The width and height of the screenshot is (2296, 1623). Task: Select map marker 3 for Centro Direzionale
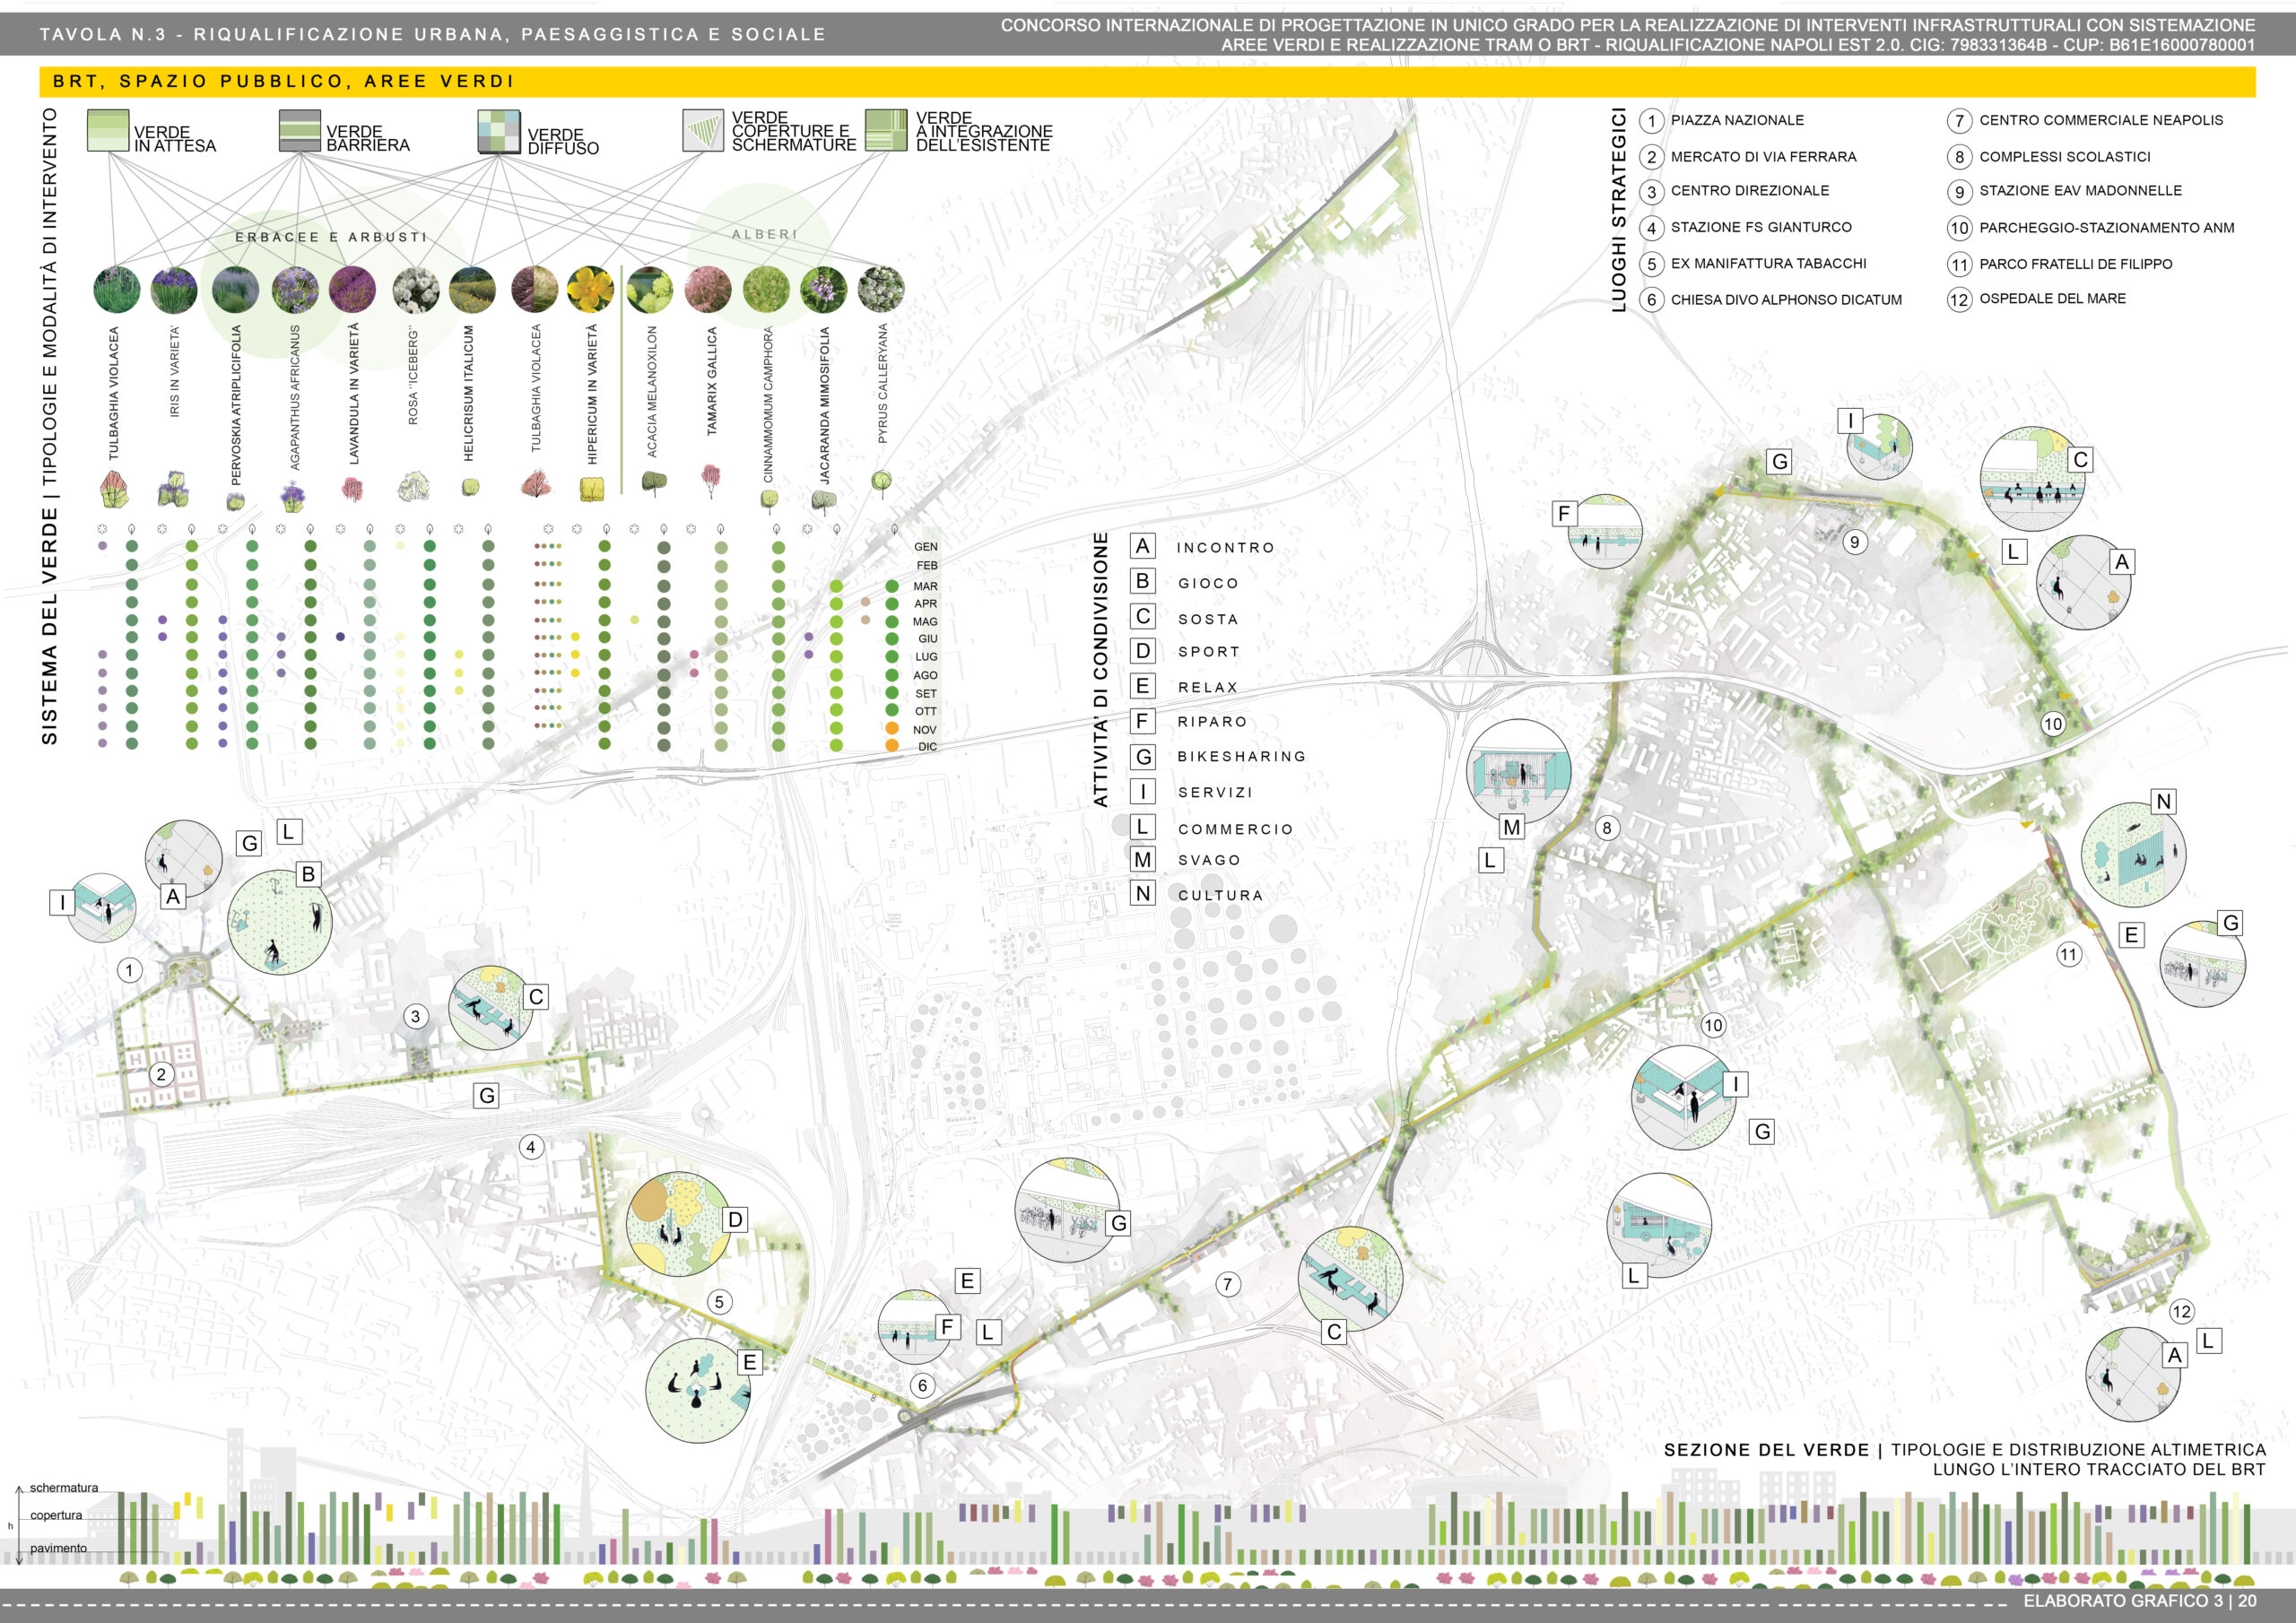tap(416, 1016)
